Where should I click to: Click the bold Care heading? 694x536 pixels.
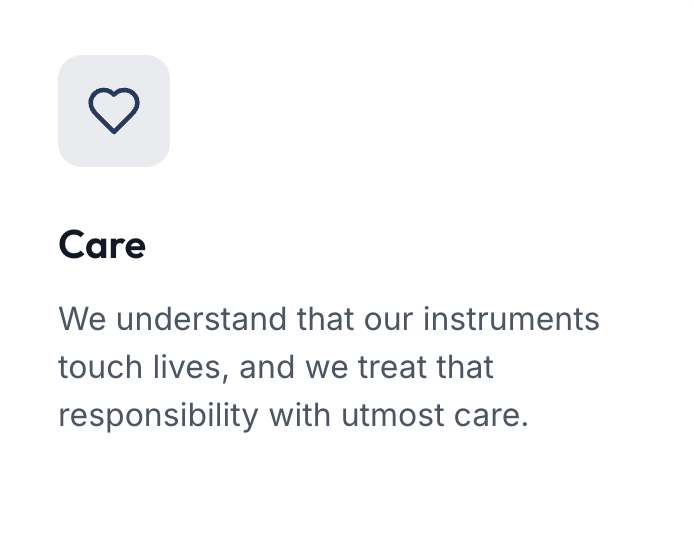[102, 244]
